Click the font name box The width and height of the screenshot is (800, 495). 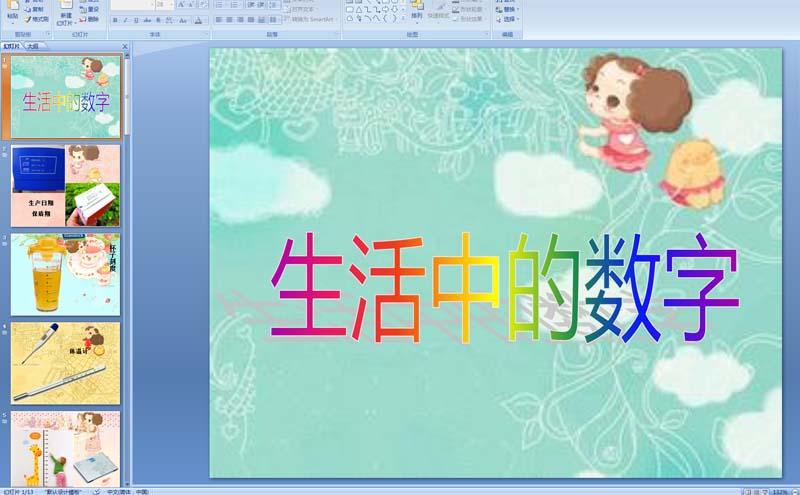pyautogui.click(x=132, y=5)
